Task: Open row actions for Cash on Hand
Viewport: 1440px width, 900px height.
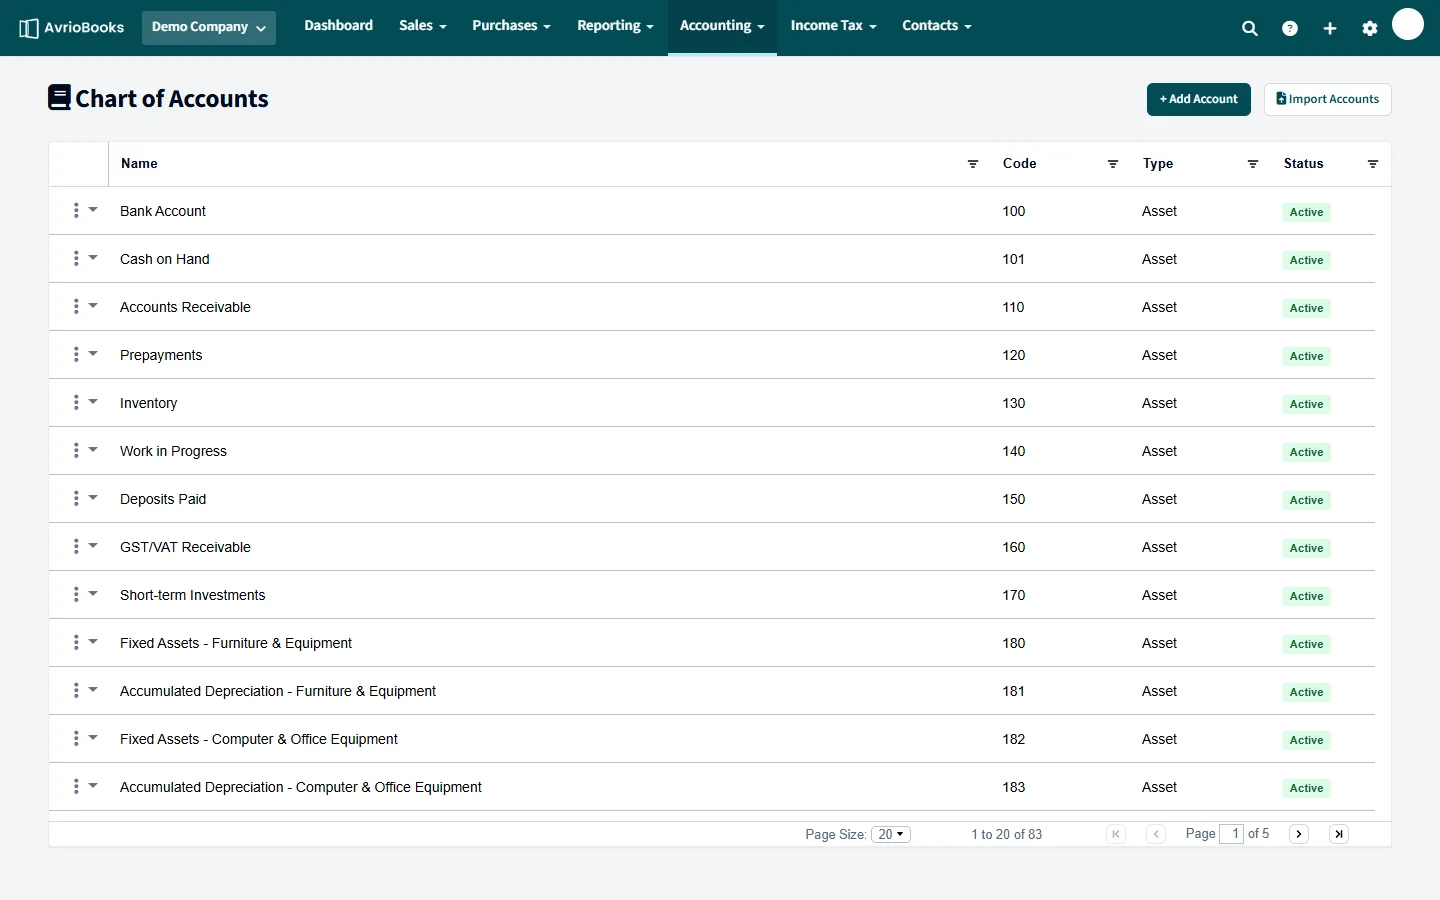Action: click(84, 259)
